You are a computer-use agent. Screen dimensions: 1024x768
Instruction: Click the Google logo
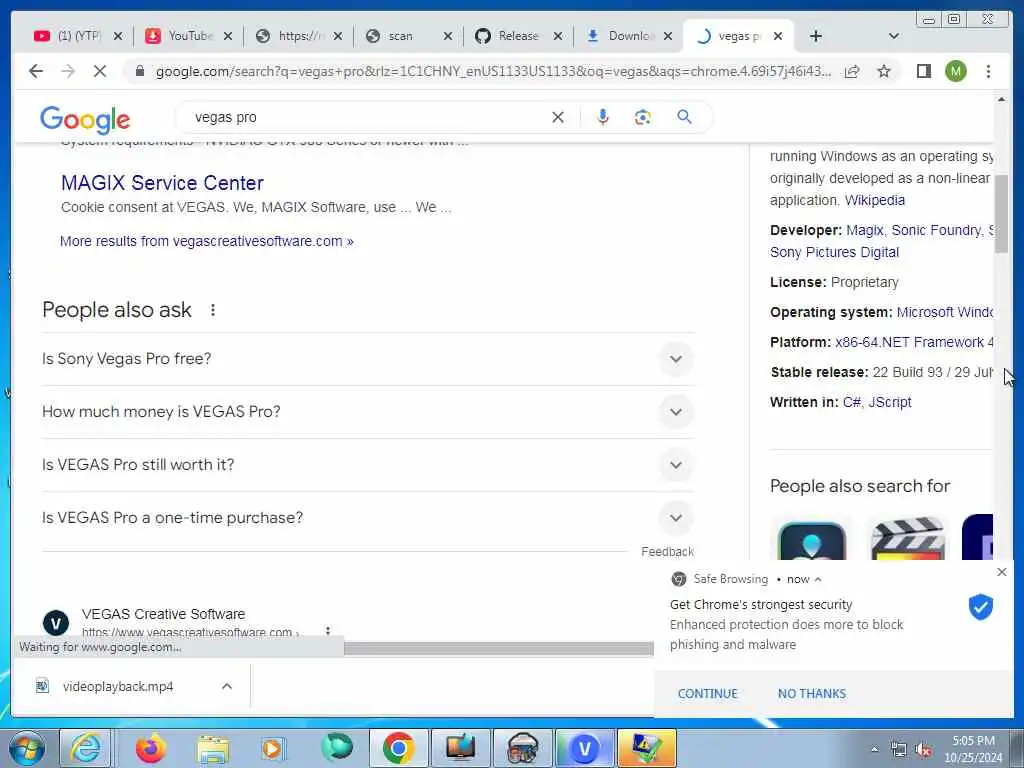point(85,120)
